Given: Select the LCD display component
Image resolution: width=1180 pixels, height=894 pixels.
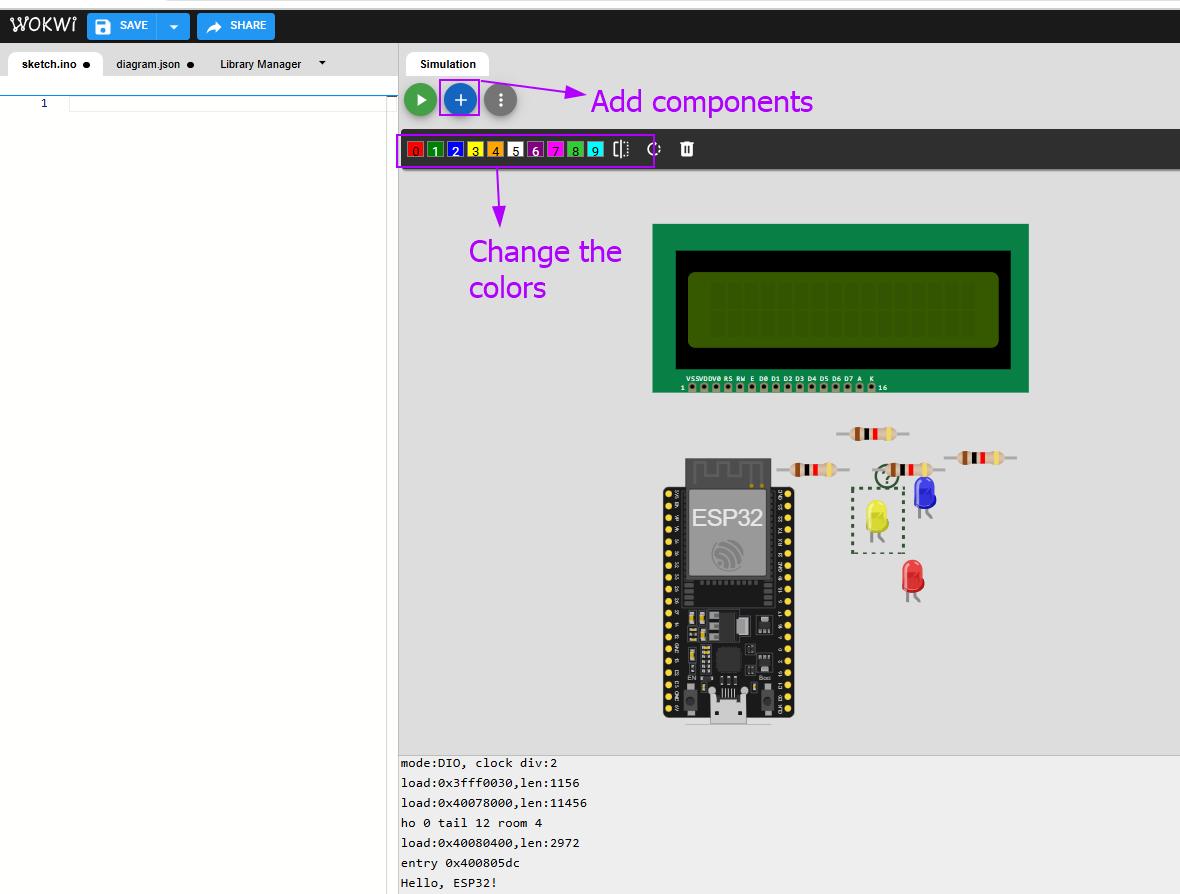Looking at the screenshot, I should (840, 308).
